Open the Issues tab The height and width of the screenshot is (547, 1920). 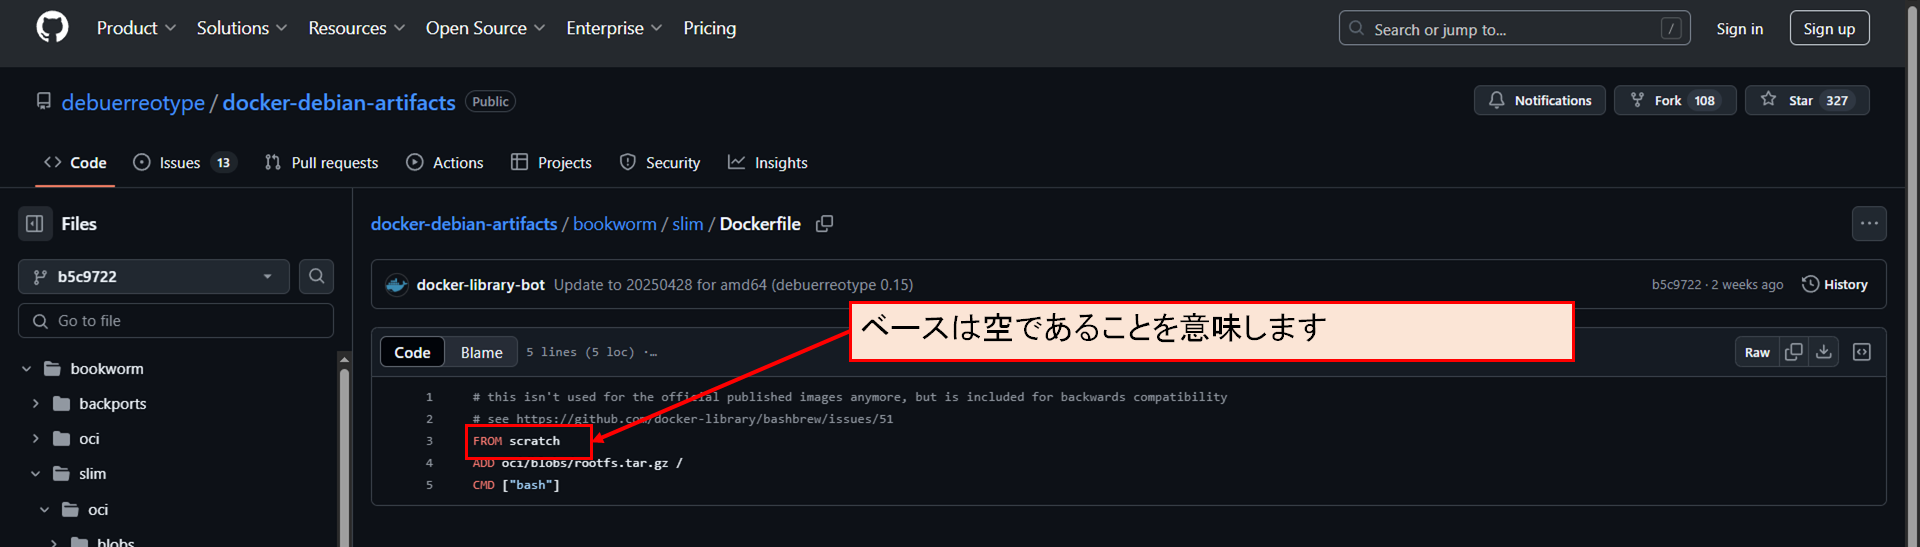click(x=184, y=163)
